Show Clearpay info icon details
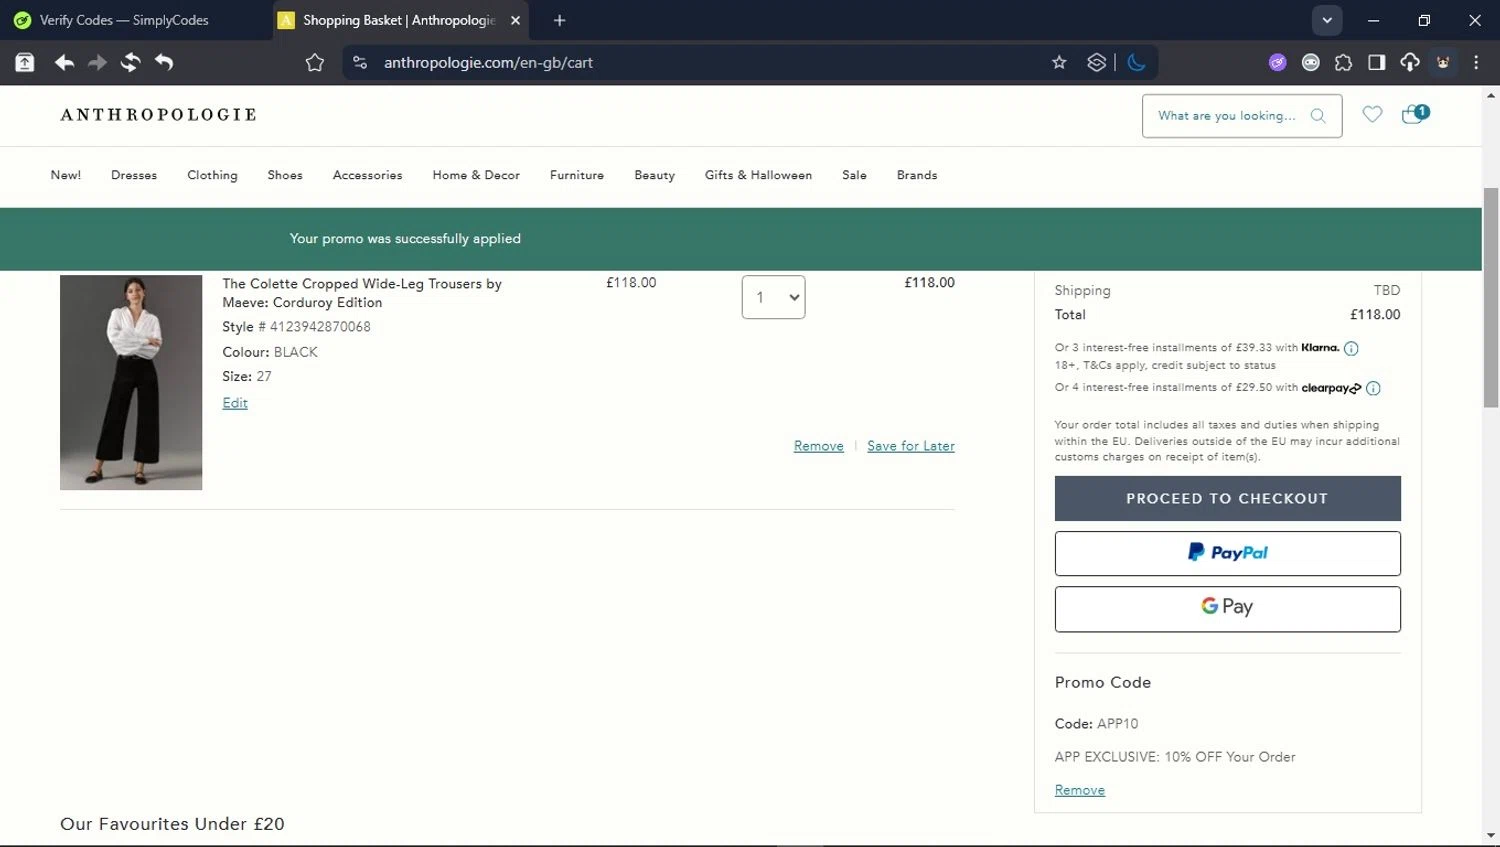1500x847 pixels. [1373, 388]
